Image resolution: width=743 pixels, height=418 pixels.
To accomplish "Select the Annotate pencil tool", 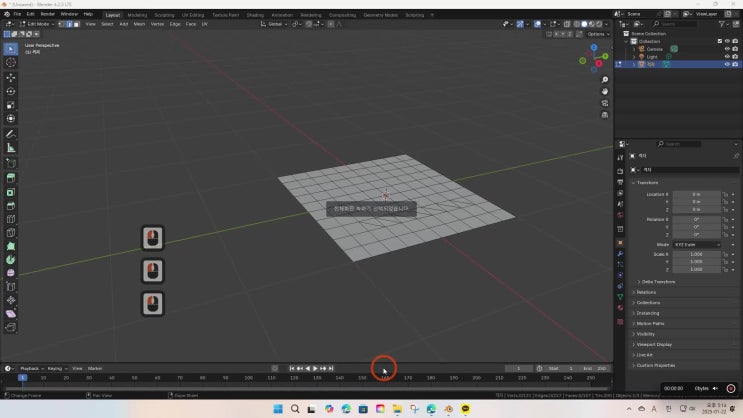I will [x=11, y=134].
